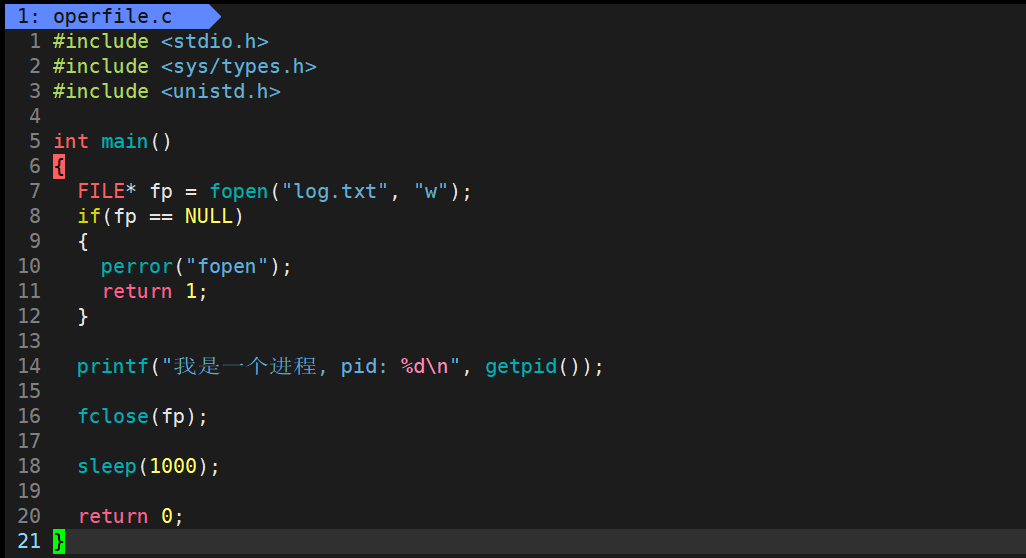
Task: Click line number 19 in the gutter
Action: (29, 491)
